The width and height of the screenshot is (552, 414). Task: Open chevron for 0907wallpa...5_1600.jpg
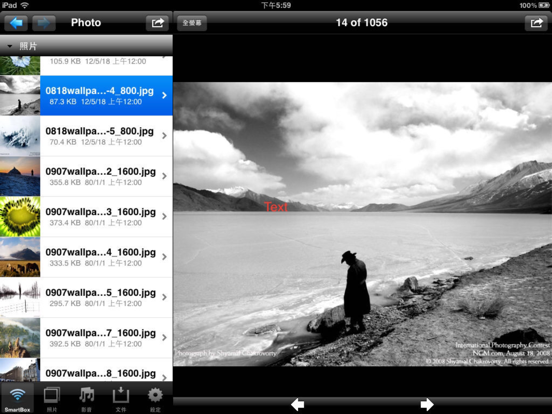coord(164,297)
